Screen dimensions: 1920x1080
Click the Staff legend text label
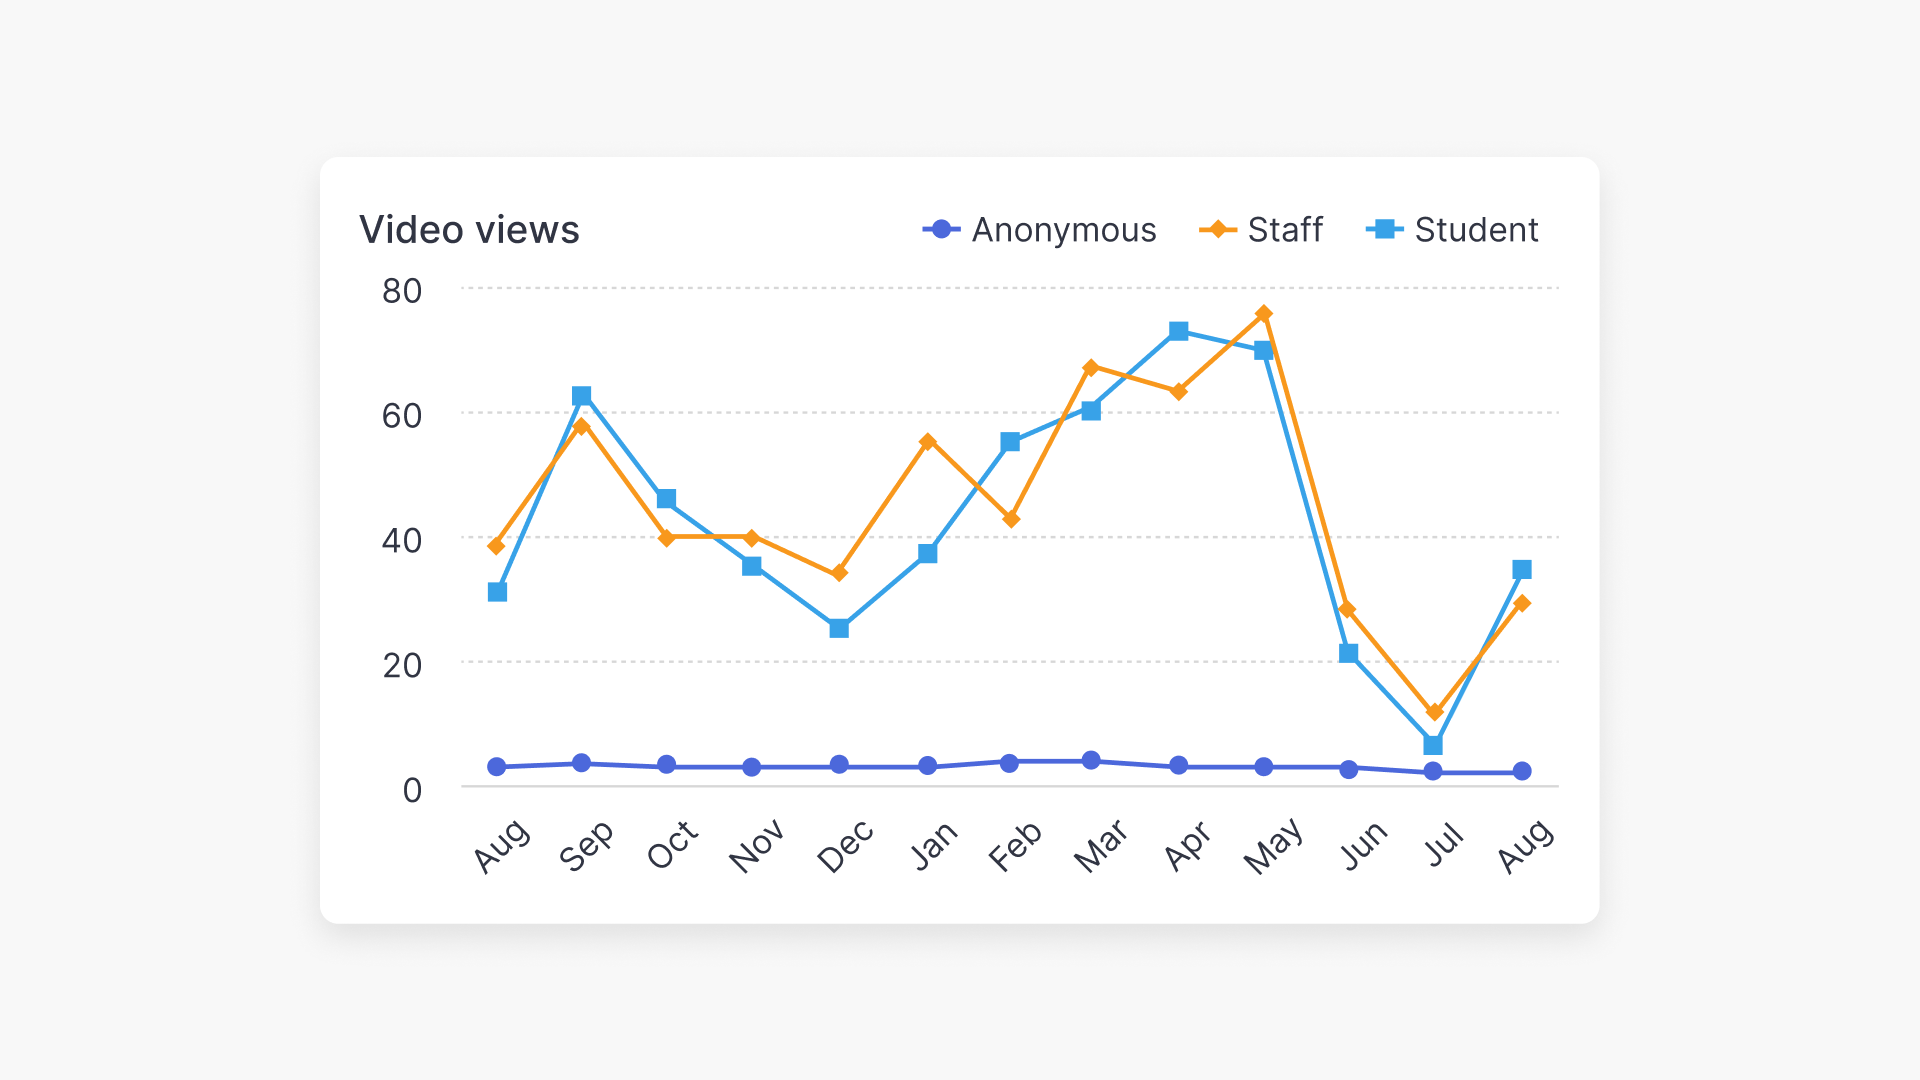click(x=1284, y=230)
